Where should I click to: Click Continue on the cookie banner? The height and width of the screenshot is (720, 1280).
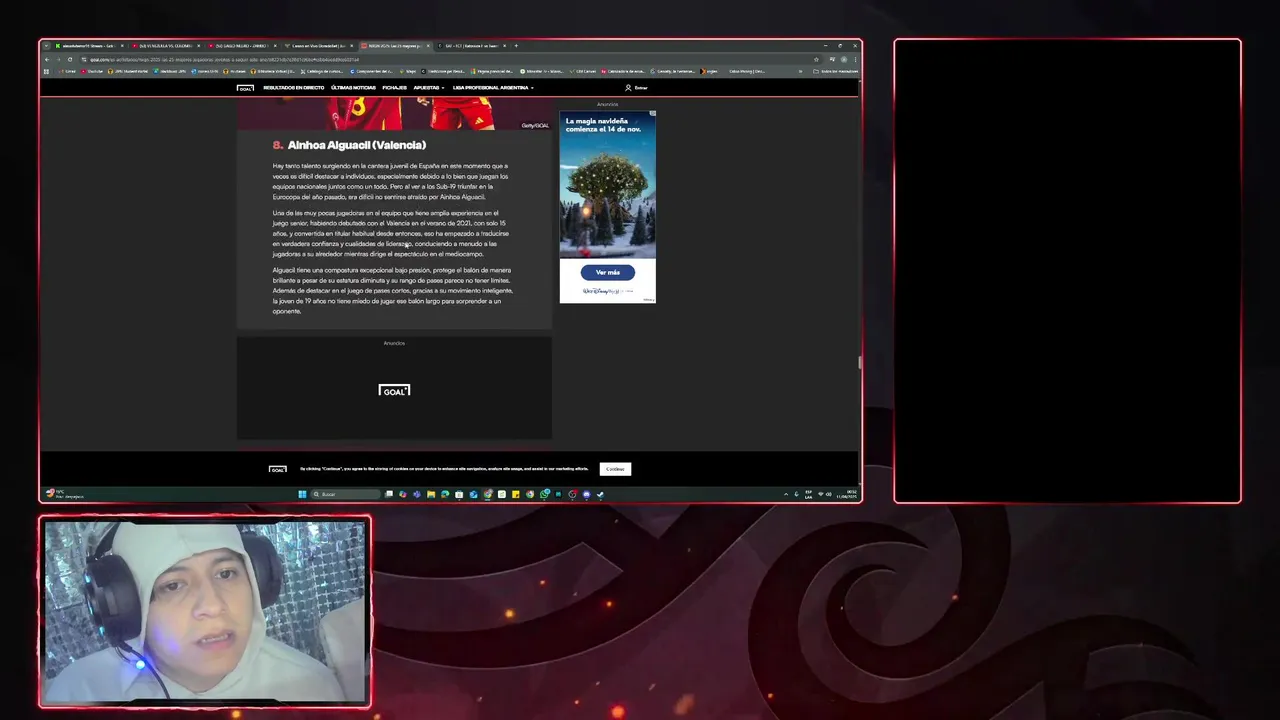(x=615, y=469)
